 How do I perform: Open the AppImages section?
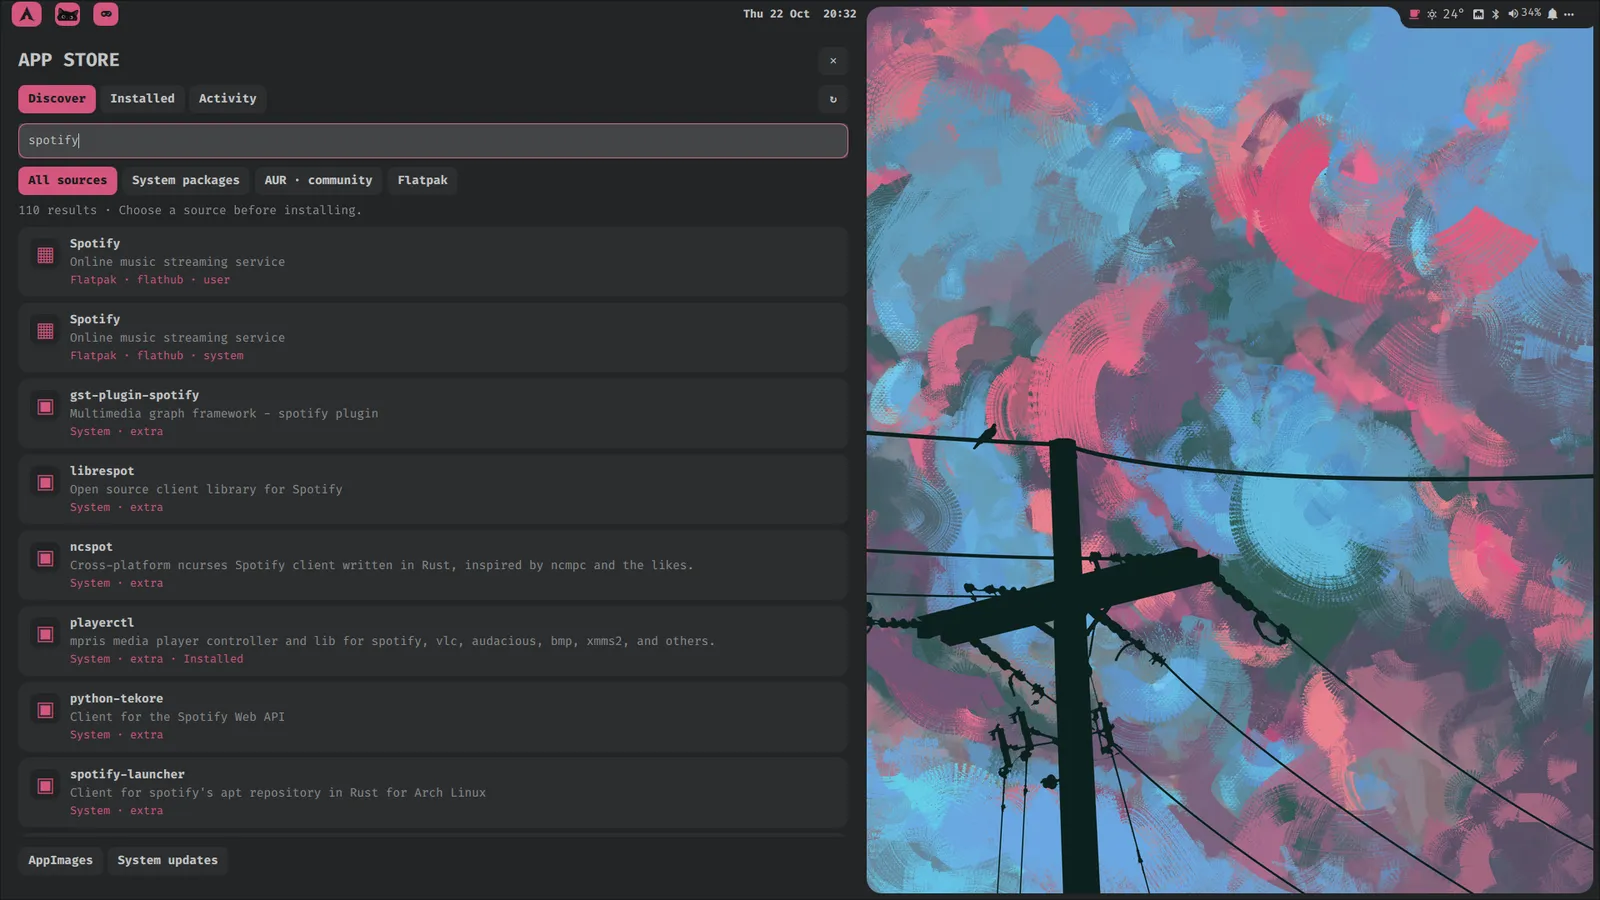[60, 861]
